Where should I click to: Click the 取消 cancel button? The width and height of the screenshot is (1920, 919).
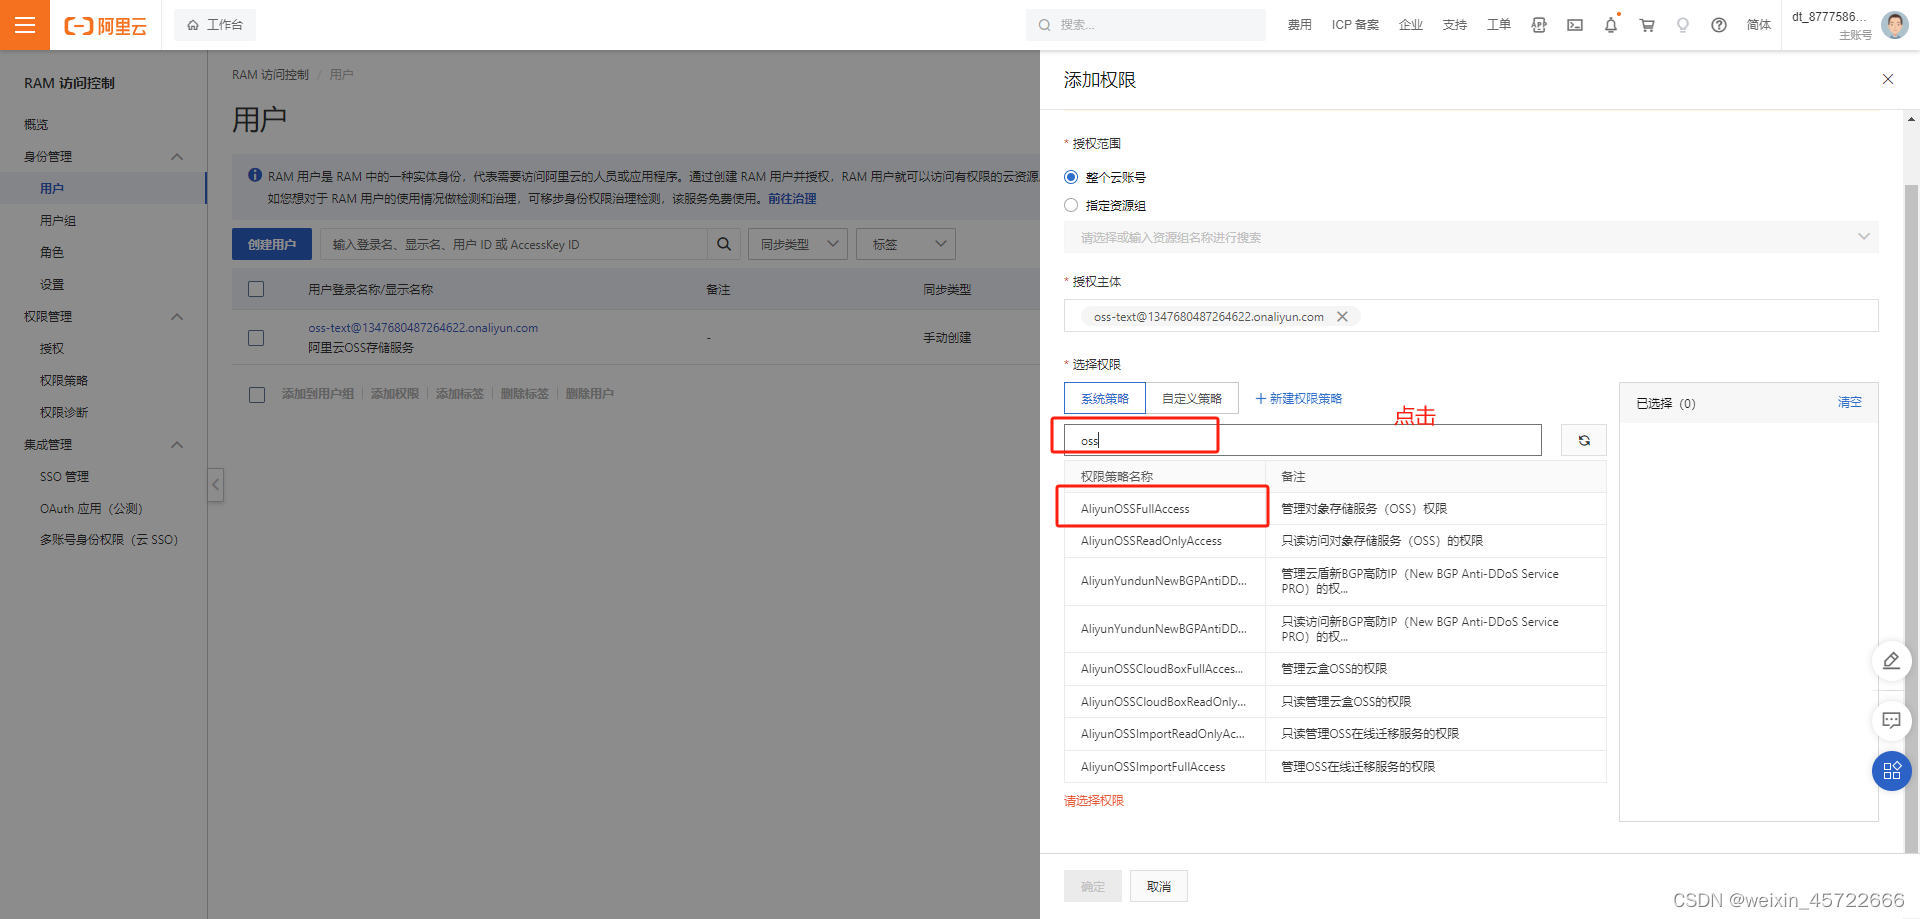(1159, 886)
